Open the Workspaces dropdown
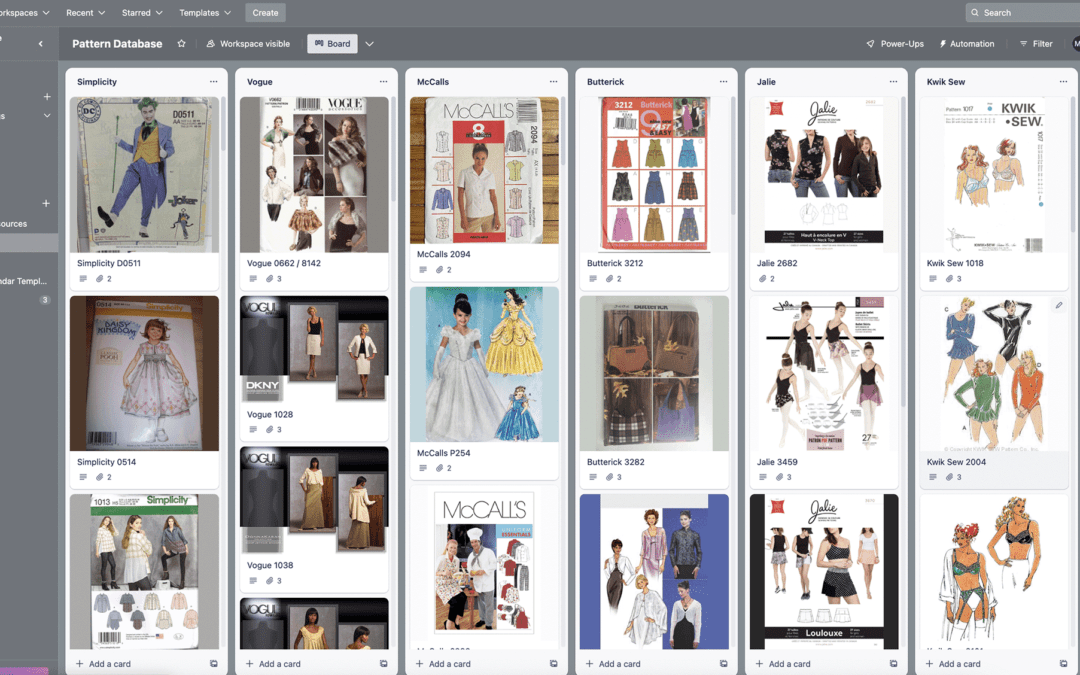Image resolution: width=1080 pixels, height=675 pixels. (20, 12)
